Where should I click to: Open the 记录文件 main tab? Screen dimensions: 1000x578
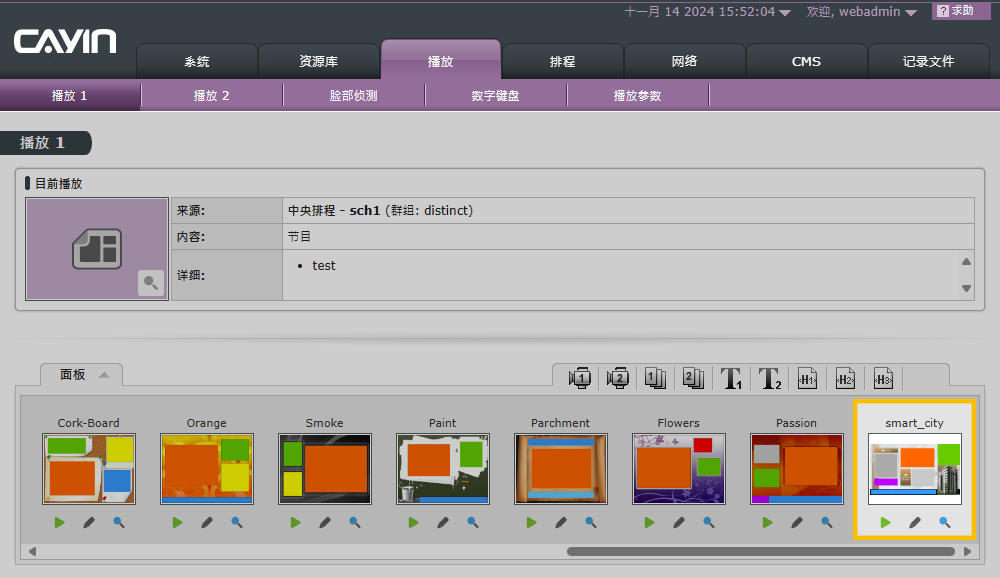tap(929, 61)
